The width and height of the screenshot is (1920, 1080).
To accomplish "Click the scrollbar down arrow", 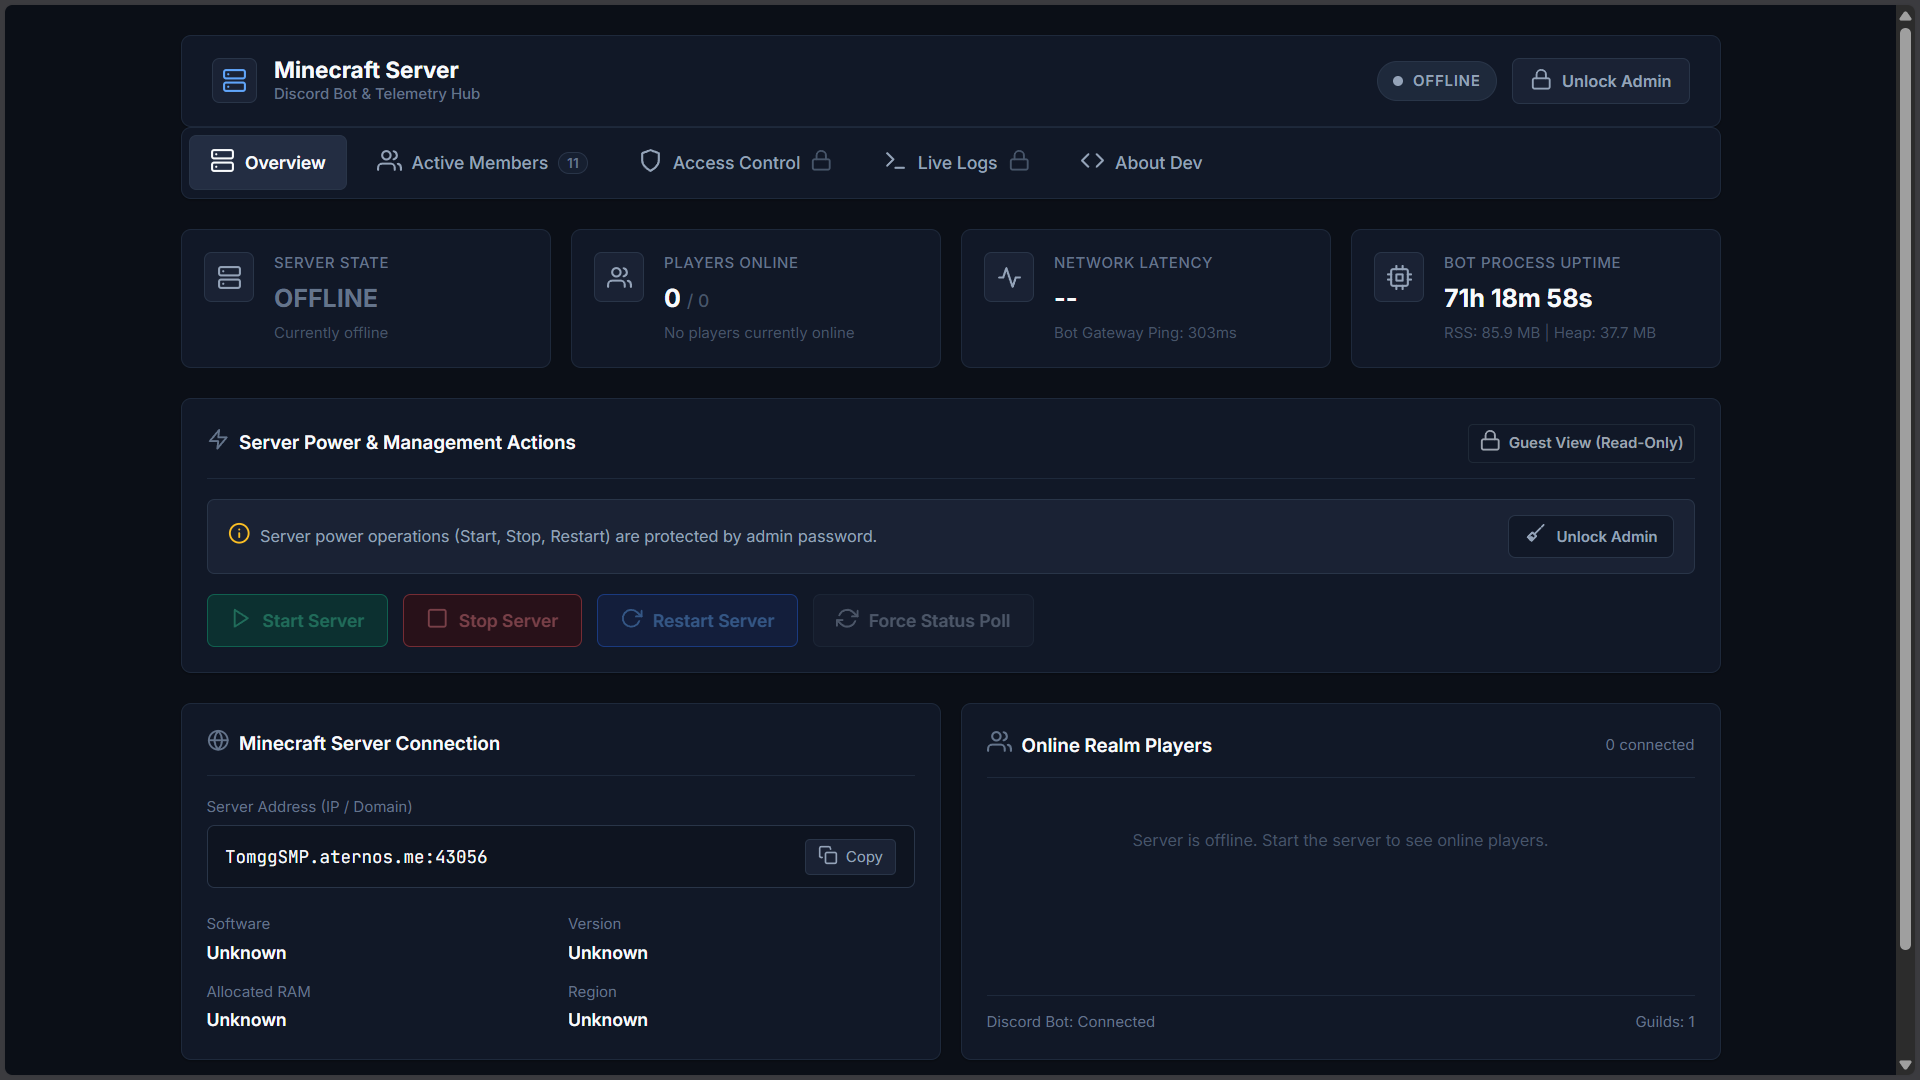I will coord(1906,1066).
